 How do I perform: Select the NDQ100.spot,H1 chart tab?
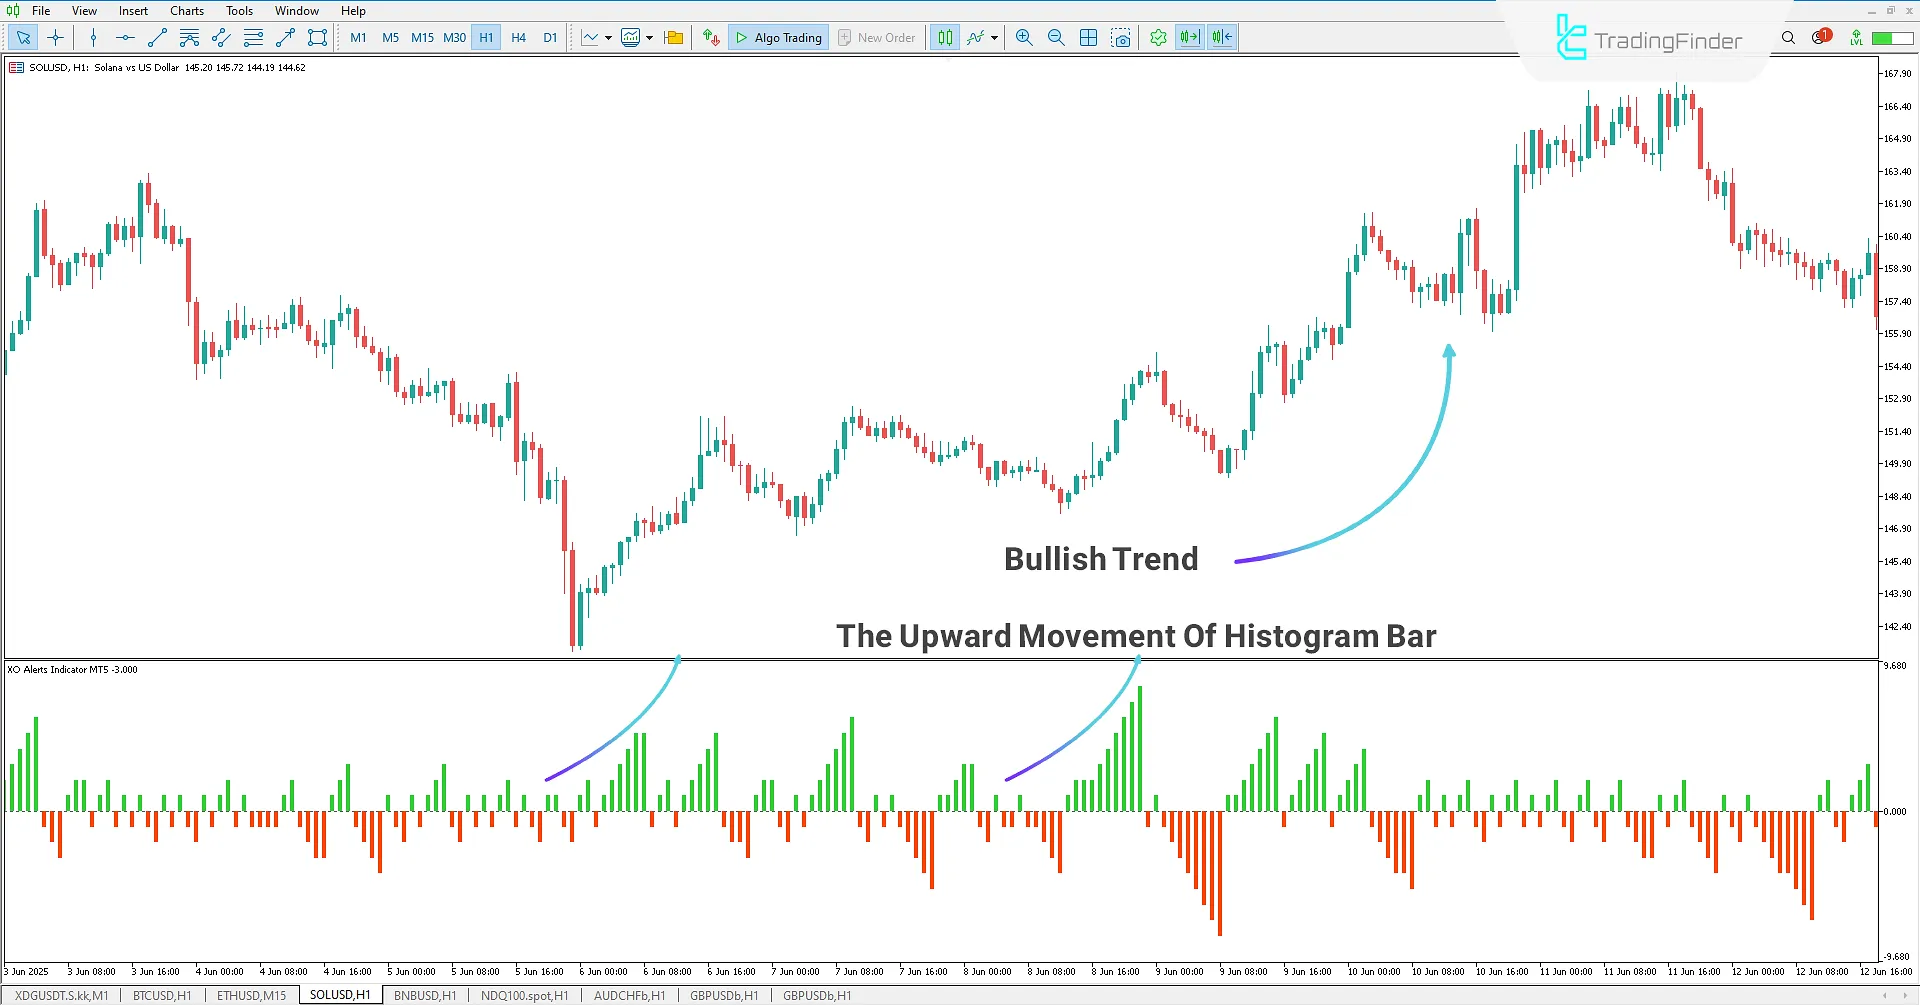524,995
